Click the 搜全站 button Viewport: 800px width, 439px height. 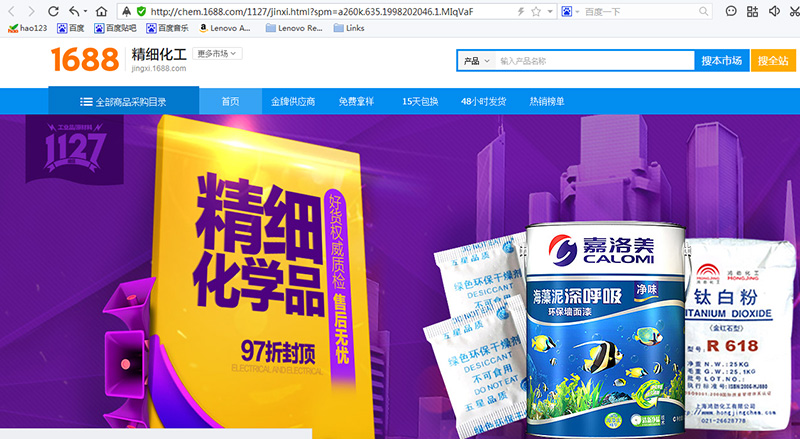[773, 61]
